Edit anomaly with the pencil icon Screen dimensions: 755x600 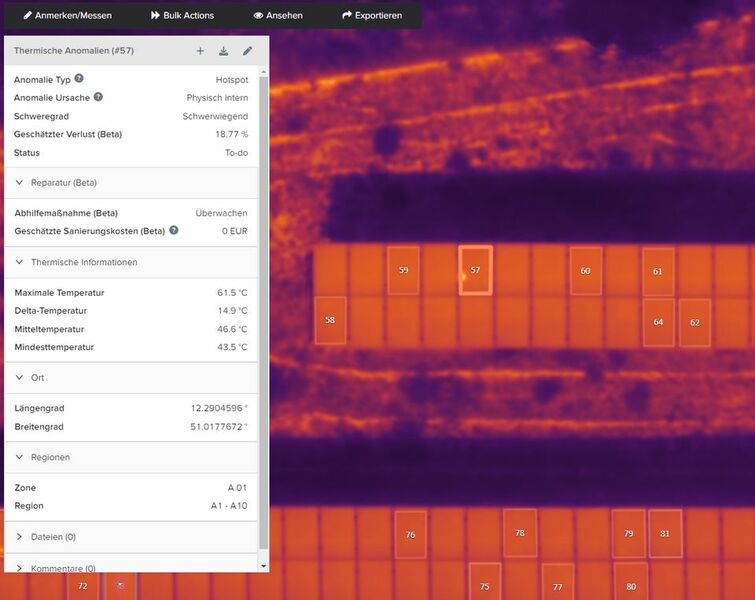[x=247, y=51]
